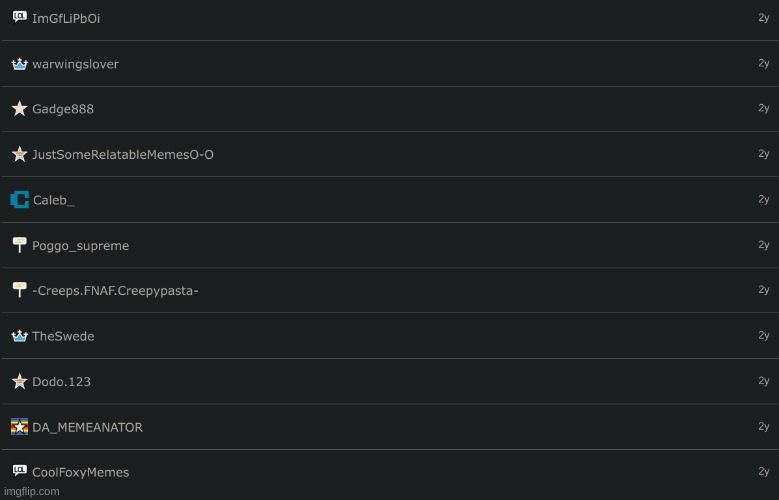Click the blue crown icon beside warwingslover
Image resolution: width=779 pixels, height=500 pixels.
point(19,64)
